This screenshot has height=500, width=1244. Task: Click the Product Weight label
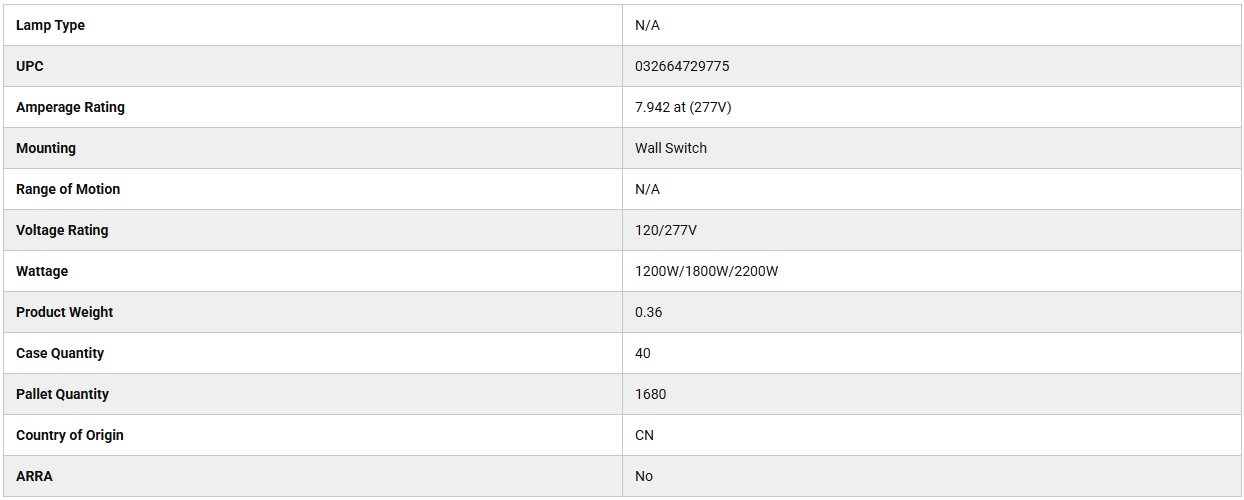pyautogui.click(x=65, y=312)
